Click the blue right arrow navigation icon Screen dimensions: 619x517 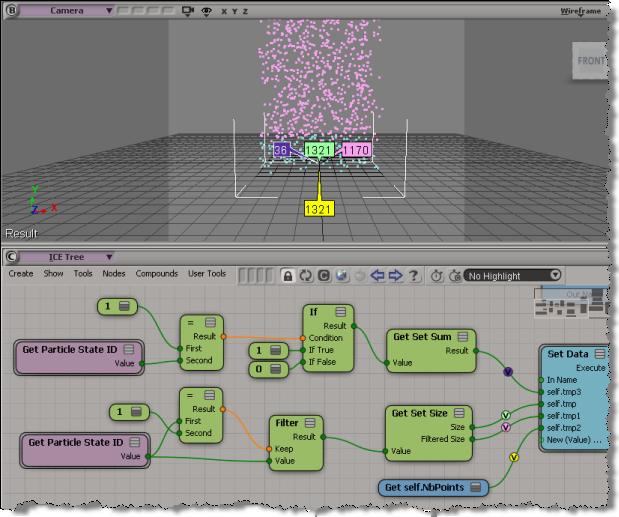click(x=396, y=275)
